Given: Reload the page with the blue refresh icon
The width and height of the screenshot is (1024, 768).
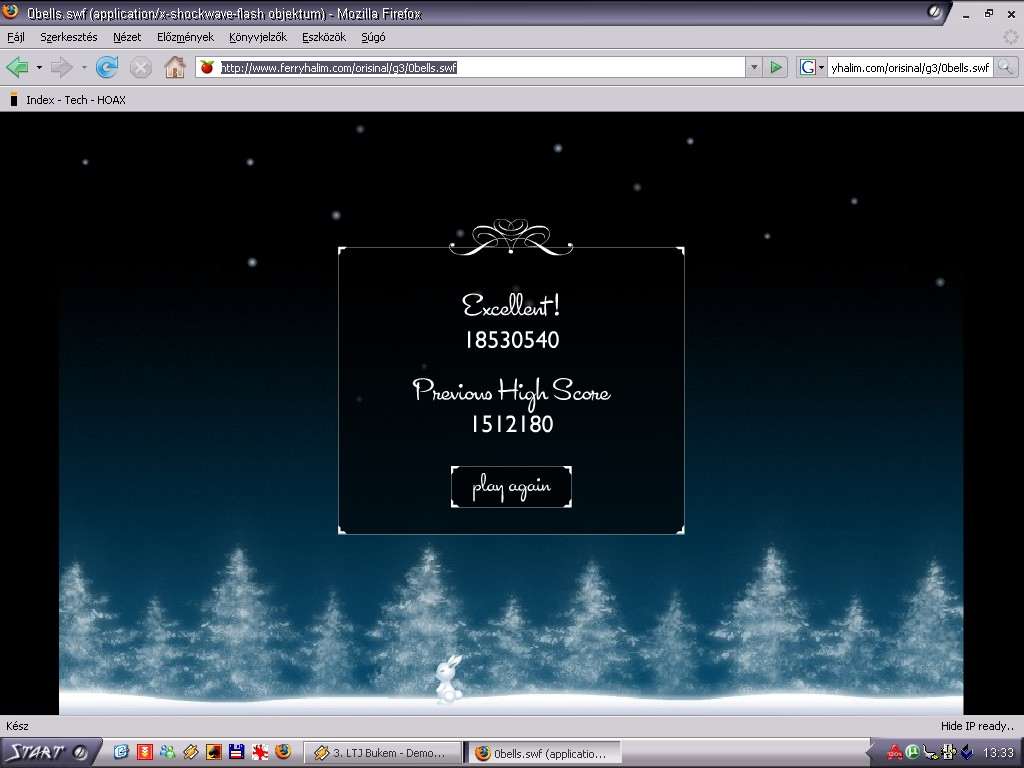Looking at the screenshot, I should [107, 67].
